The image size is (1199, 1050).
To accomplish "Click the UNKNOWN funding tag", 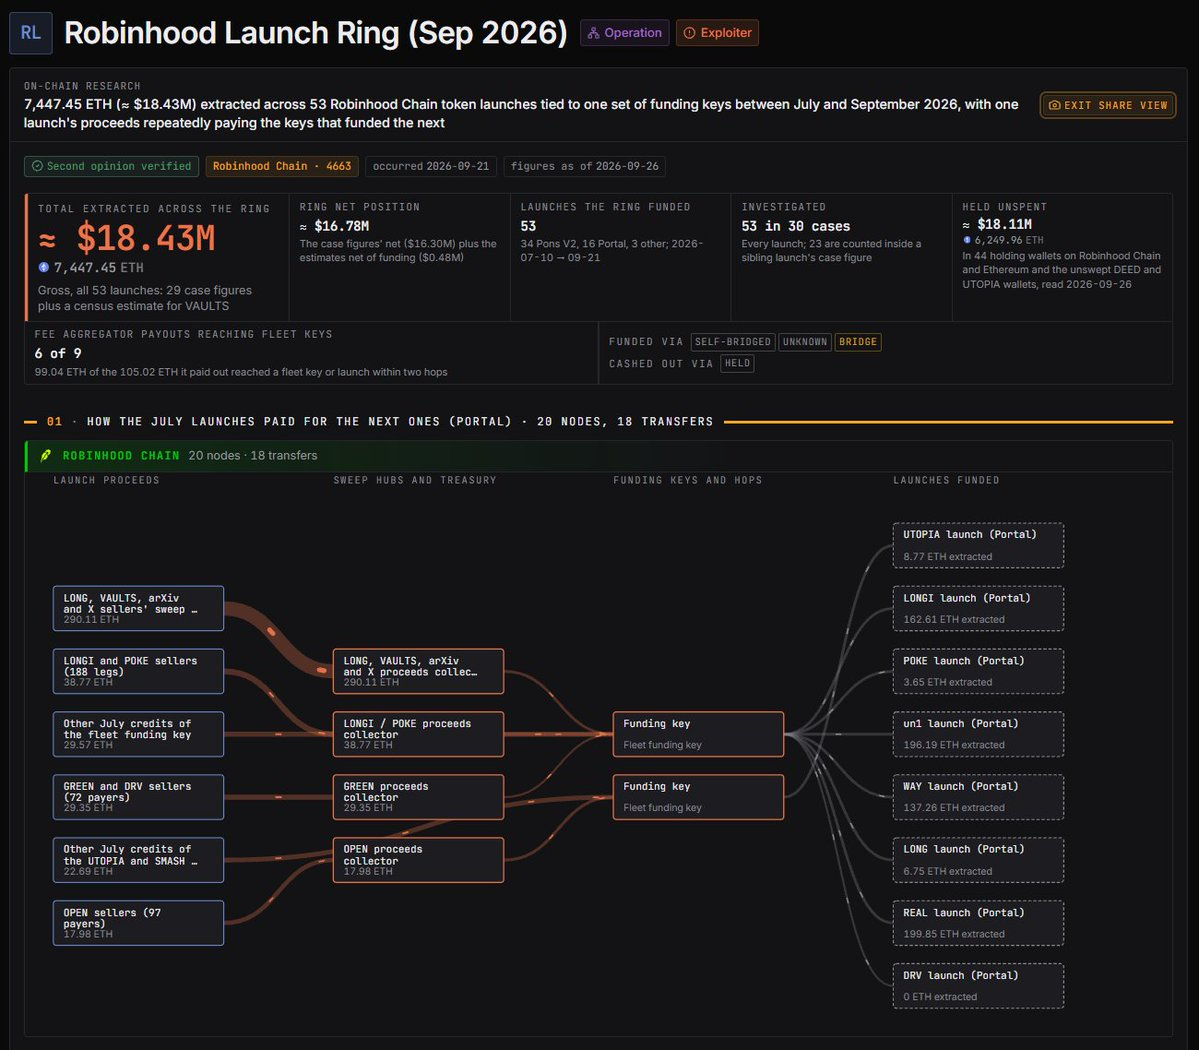I will pyautogui.click(x=804, y=342).
